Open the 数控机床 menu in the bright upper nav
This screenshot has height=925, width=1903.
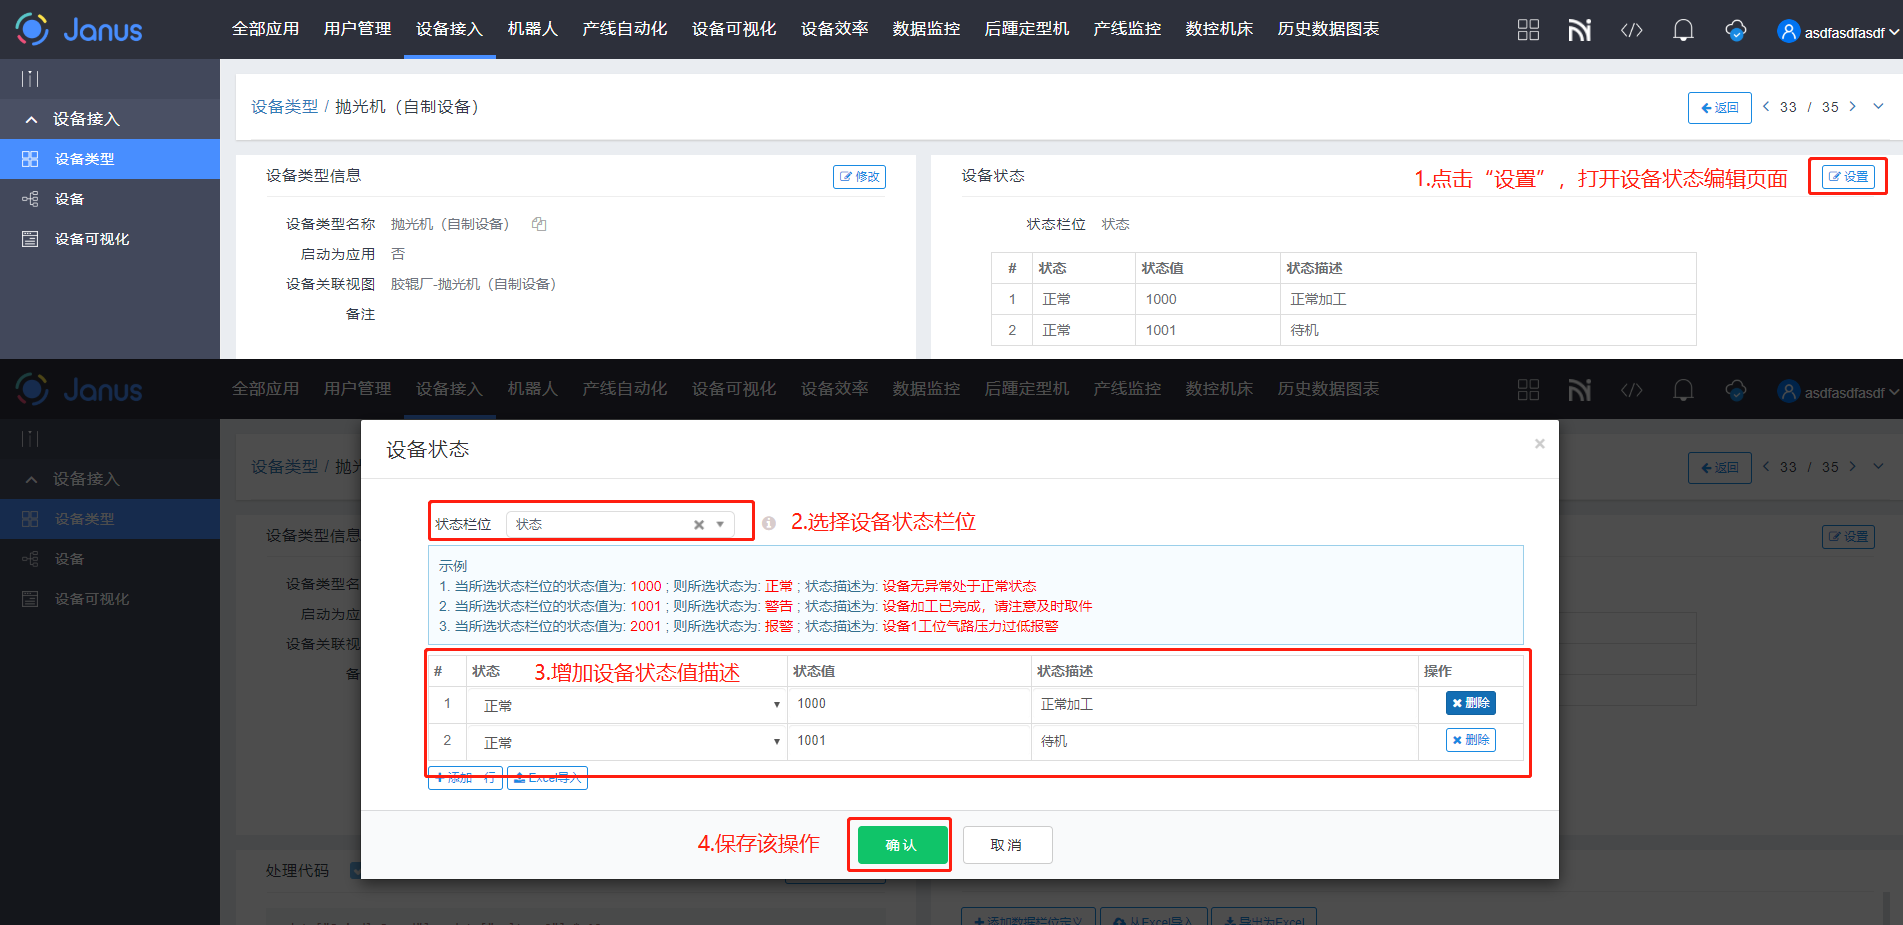[x=1219, y=29]
